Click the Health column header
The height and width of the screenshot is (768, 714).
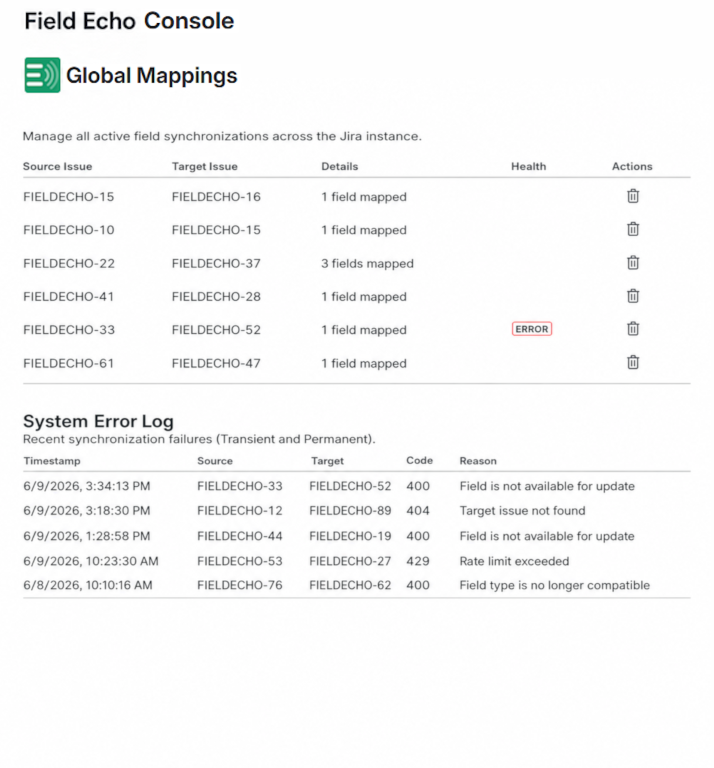(528, 167)
